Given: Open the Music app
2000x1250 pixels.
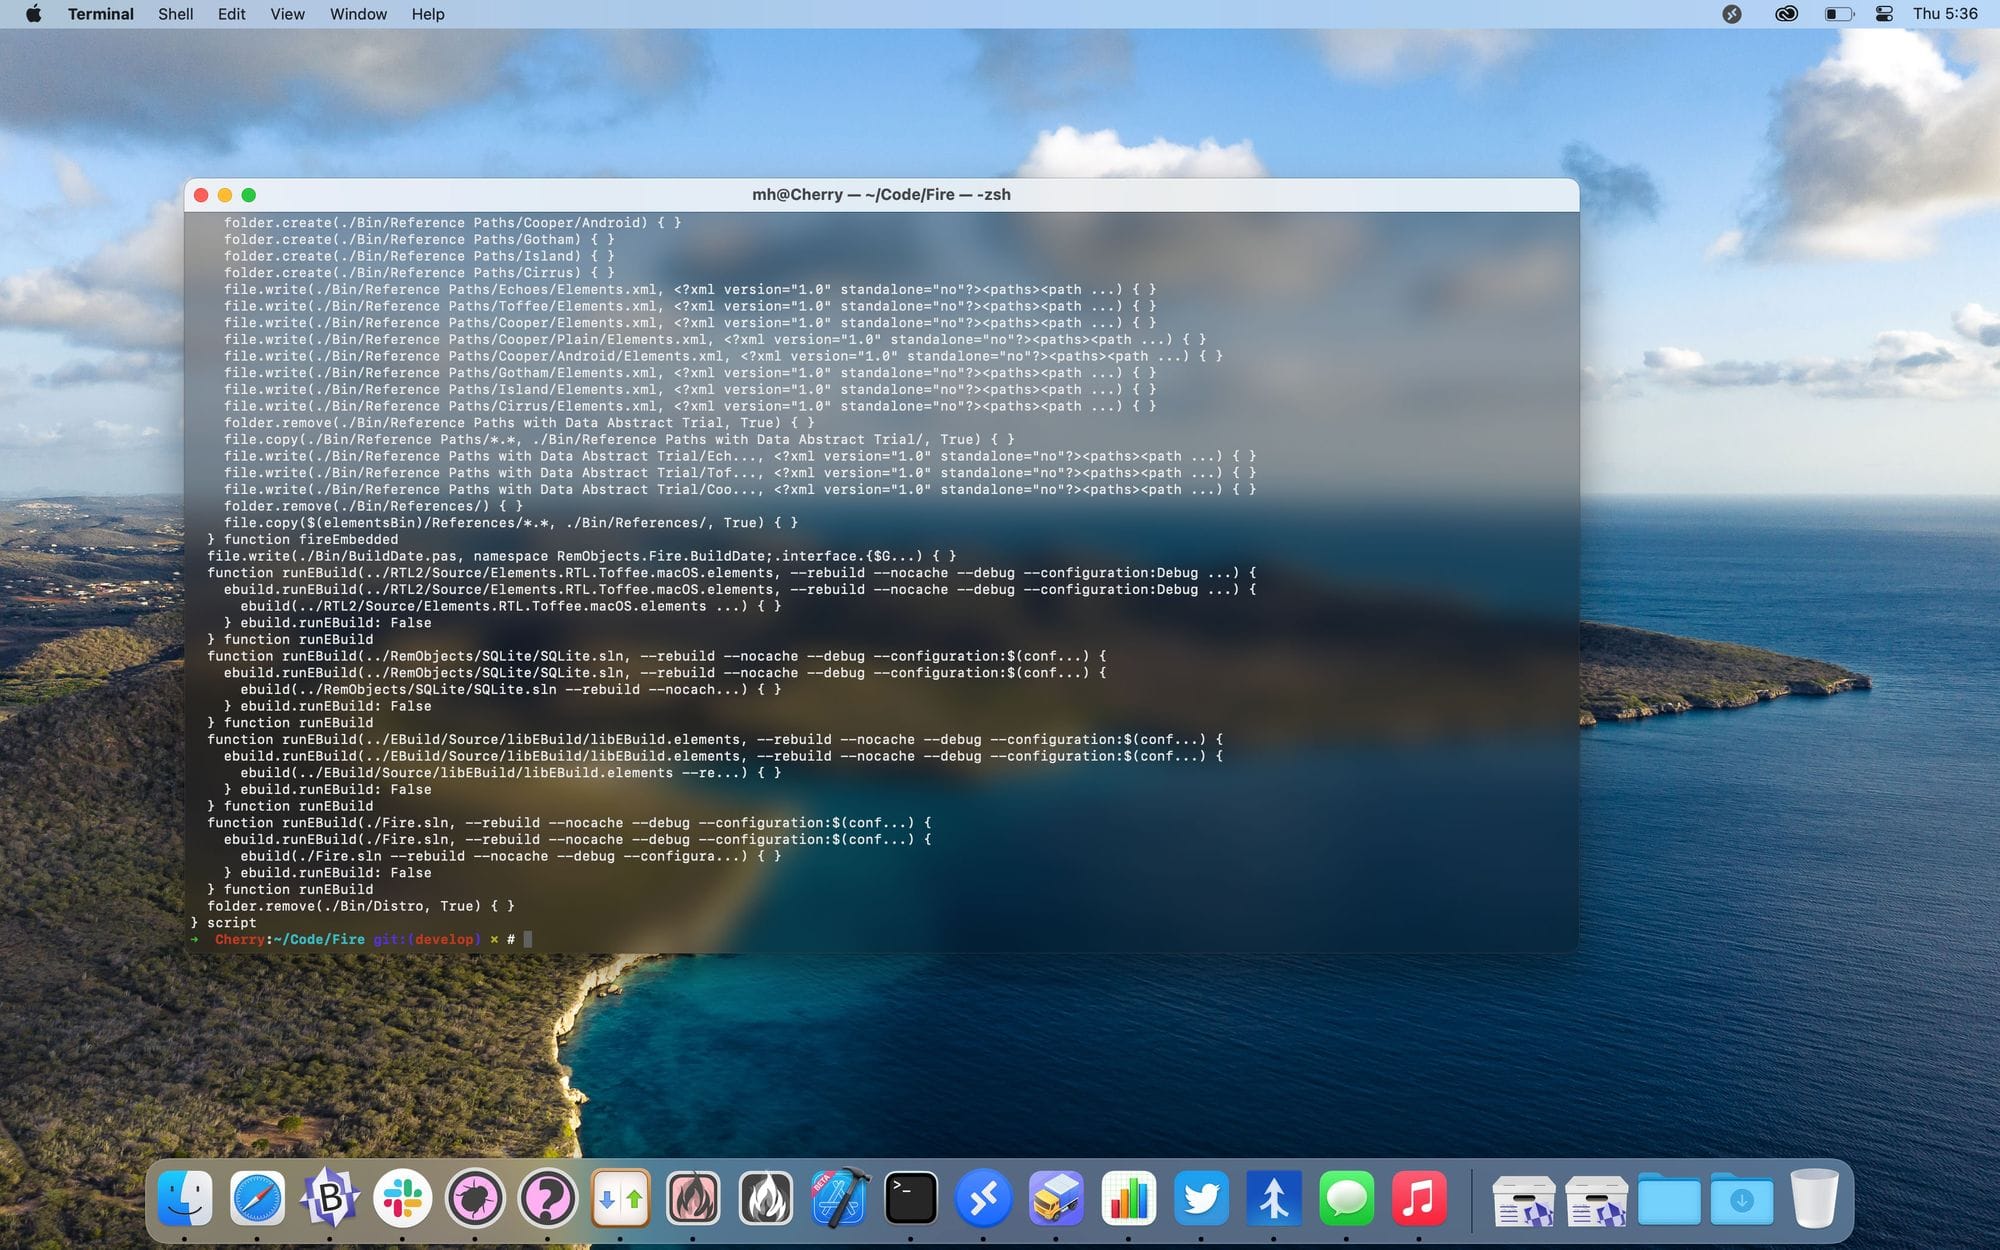Looking at the screenshot, I should (1419, 1198).
